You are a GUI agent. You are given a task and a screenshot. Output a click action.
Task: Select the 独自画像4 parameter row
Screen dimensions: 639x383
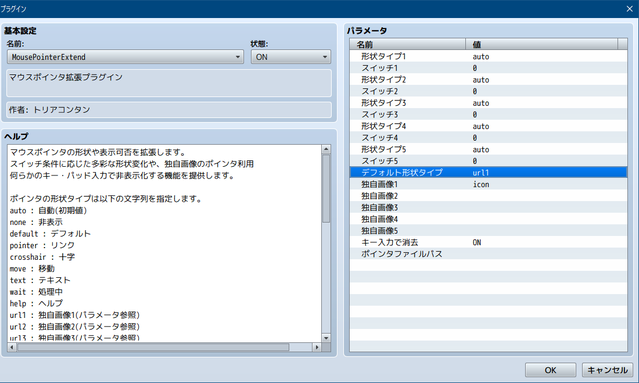click(x=488, y=219)
